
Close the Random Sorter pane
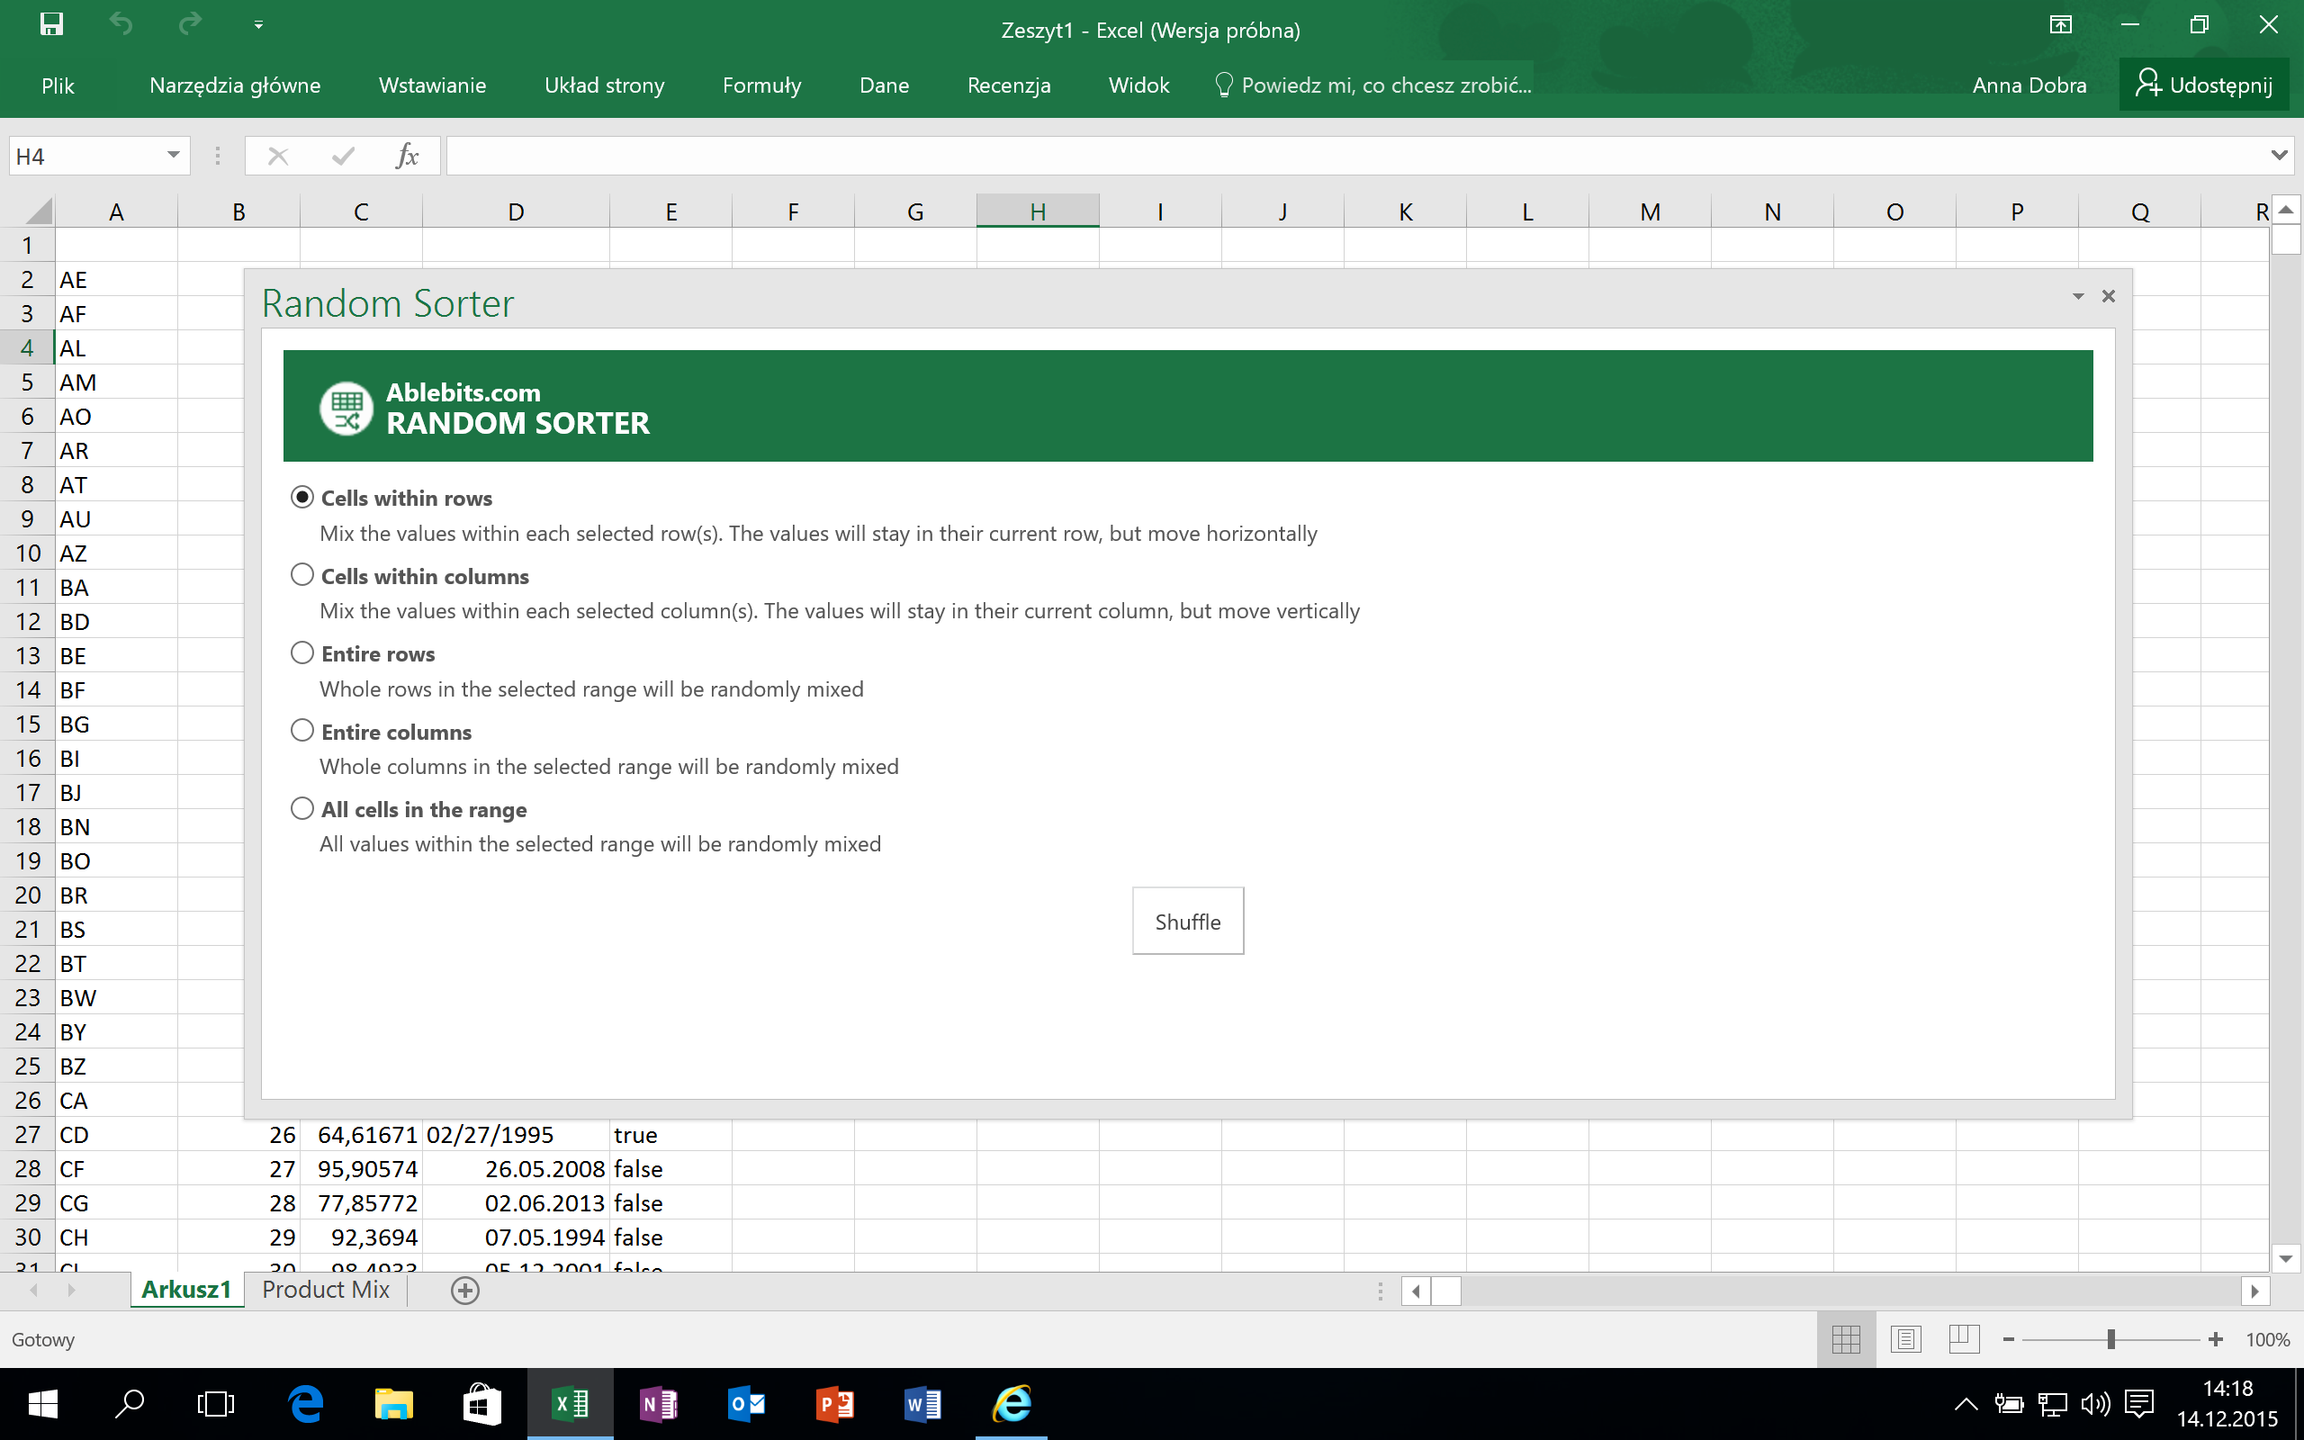click(x=2109, y=296)
